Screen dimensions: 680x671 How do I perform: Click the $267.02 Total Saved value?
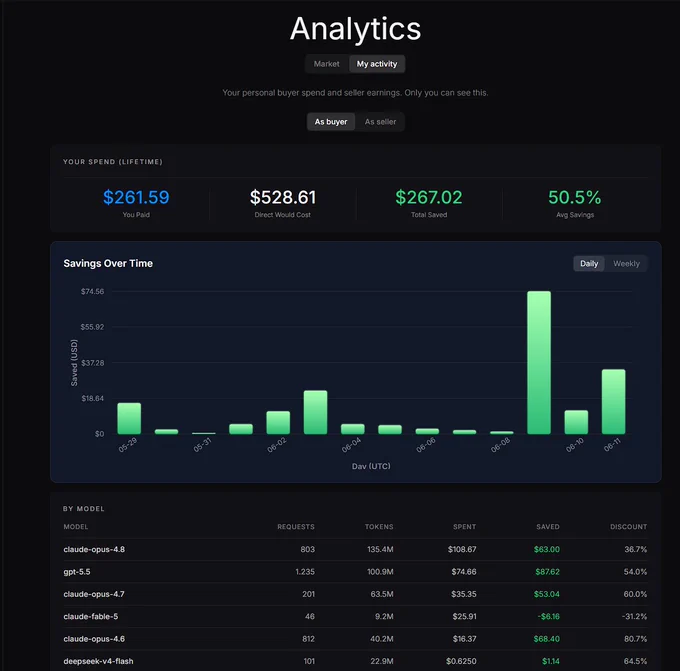[x=429, y=197]
